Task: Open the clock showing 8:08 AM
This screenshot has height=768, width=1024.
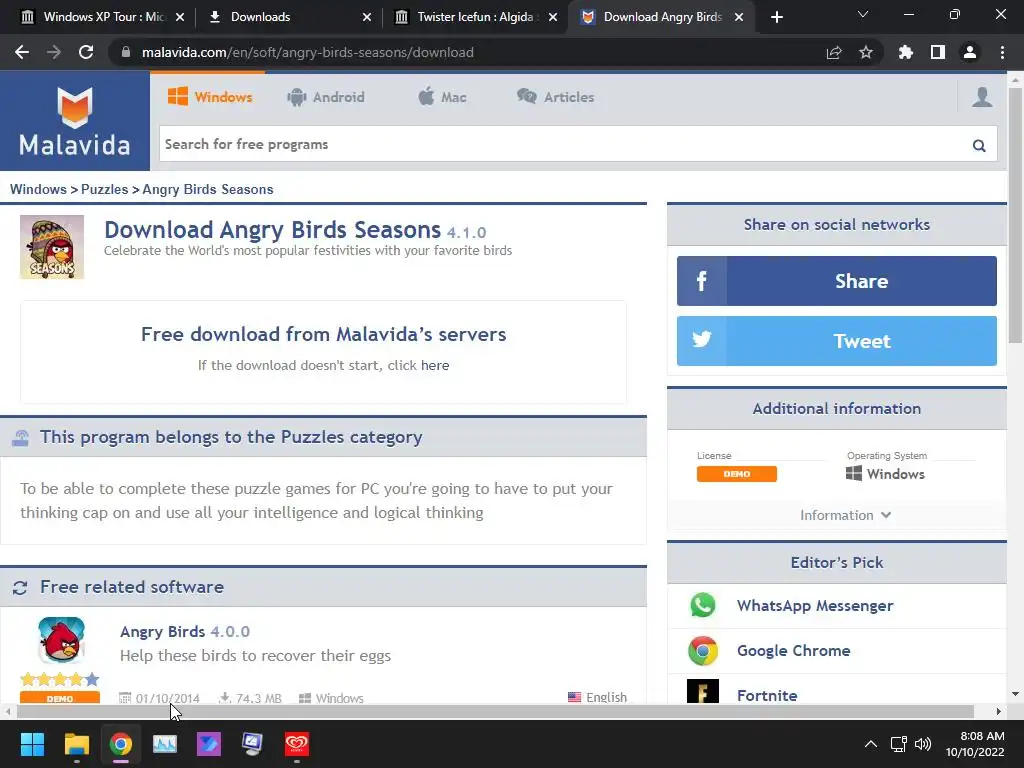Action: point(976,744)
